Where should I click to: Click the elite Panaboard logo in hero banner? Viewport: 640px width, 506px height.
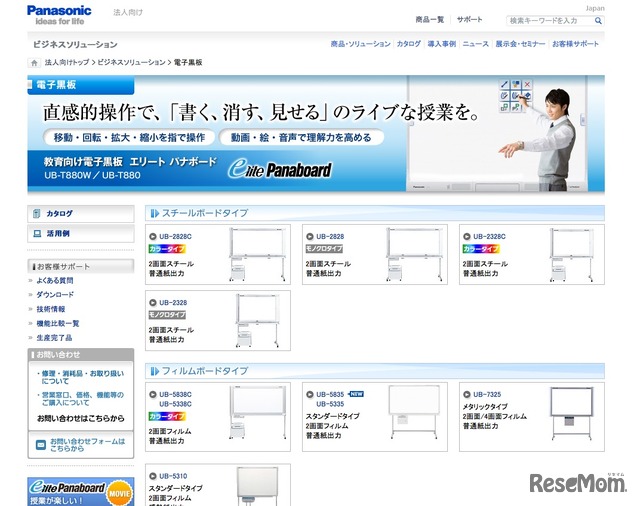[279, 169]
